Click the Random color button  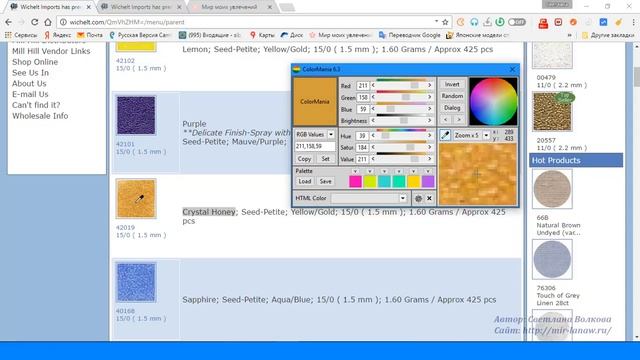452,96
